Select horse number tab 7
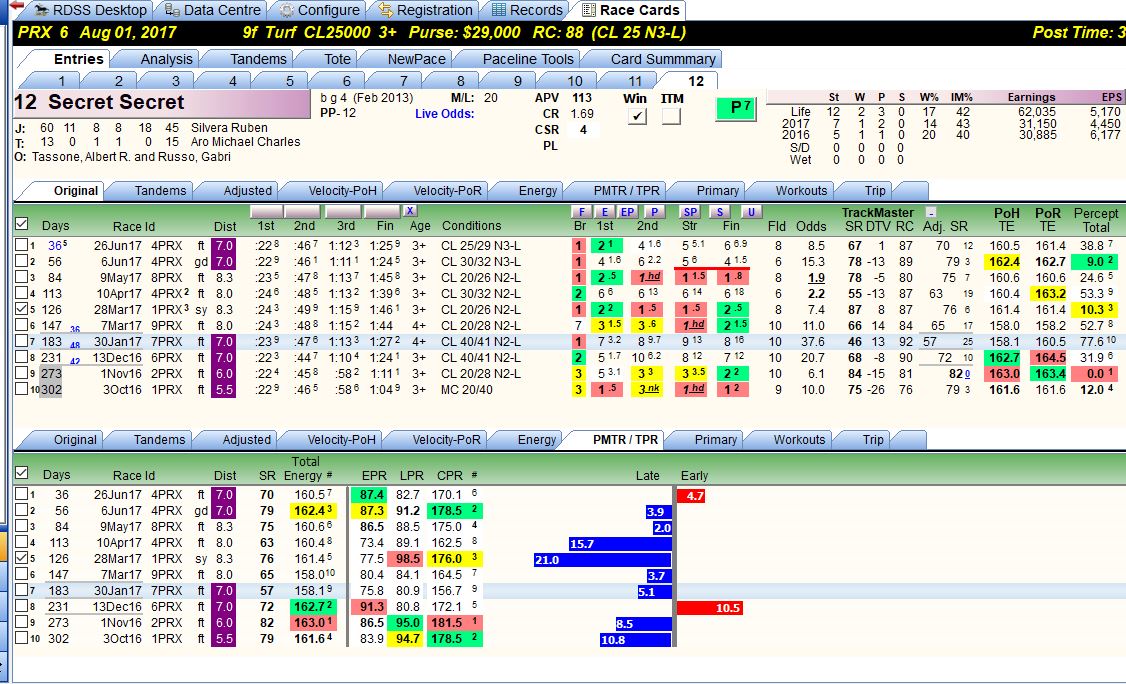 tap(404, 80)
